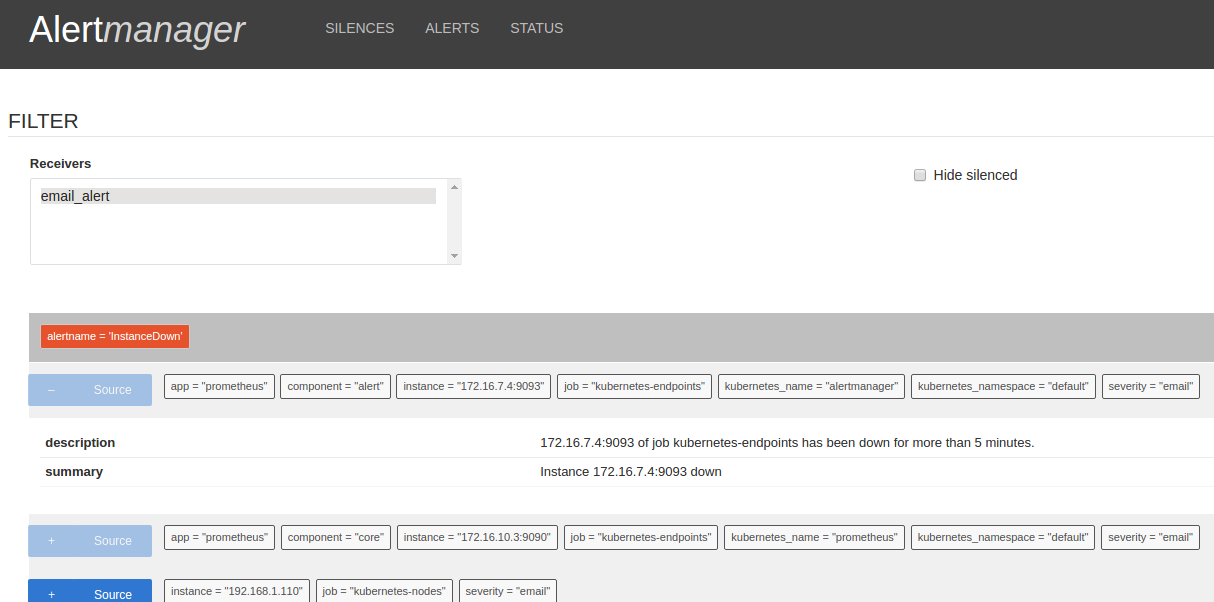Expand the second alert with the plus button
1214x602 pixels.
point(51,540)
